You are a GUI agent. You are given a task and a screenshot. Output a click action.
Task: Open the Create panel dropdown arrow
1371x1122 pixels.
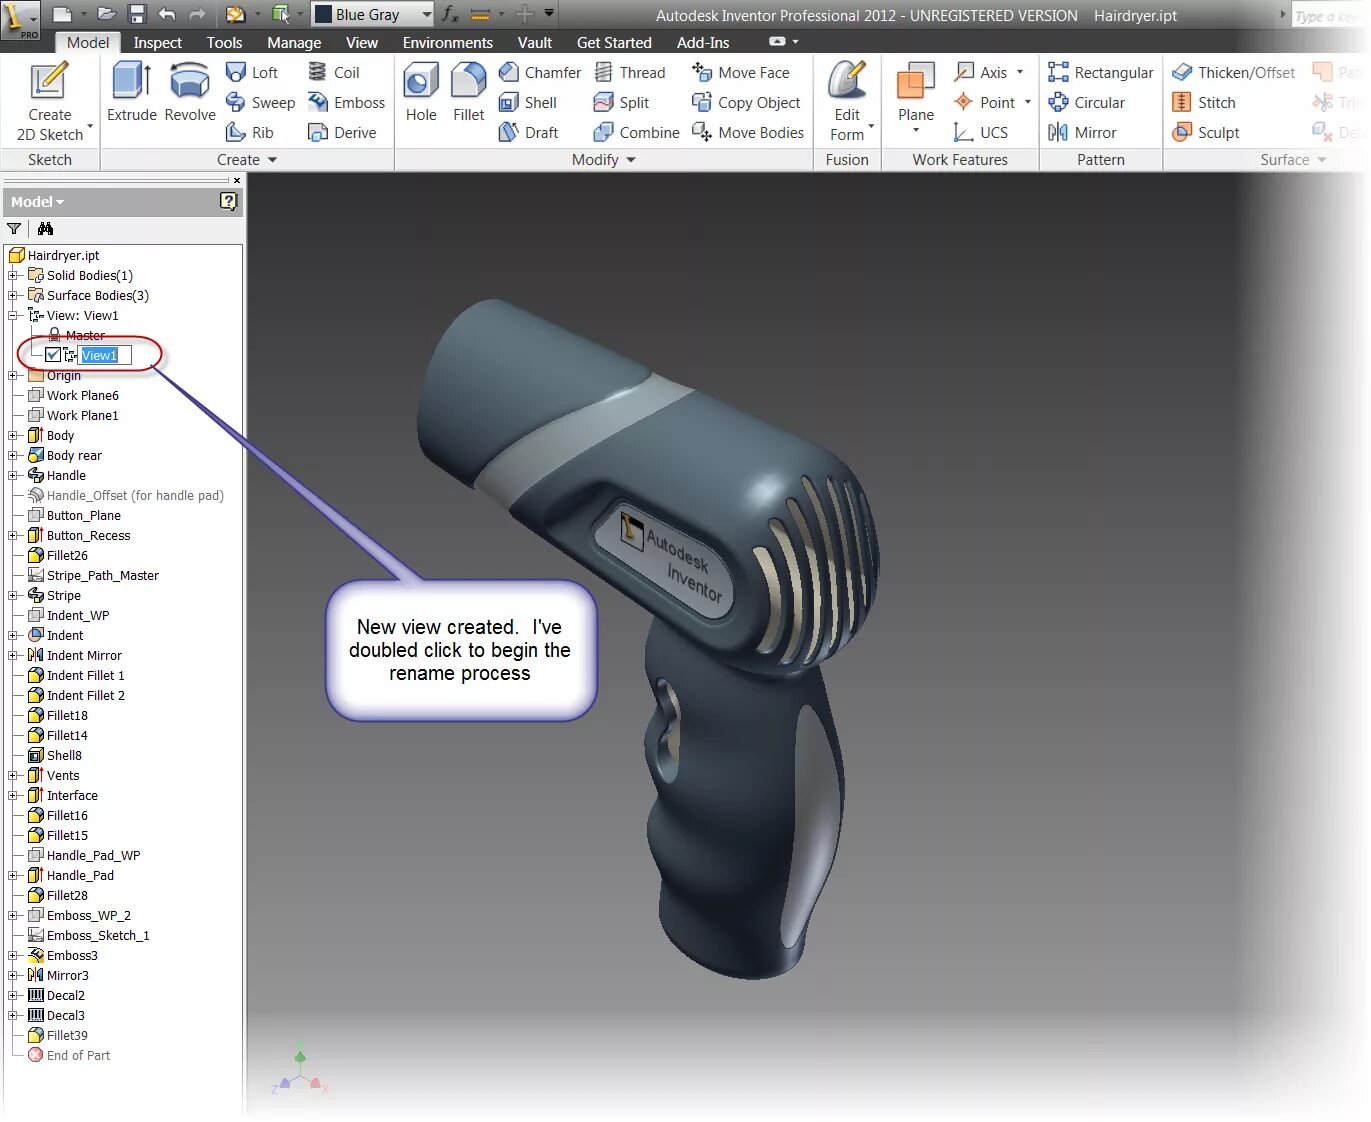[x=272, y=160]
